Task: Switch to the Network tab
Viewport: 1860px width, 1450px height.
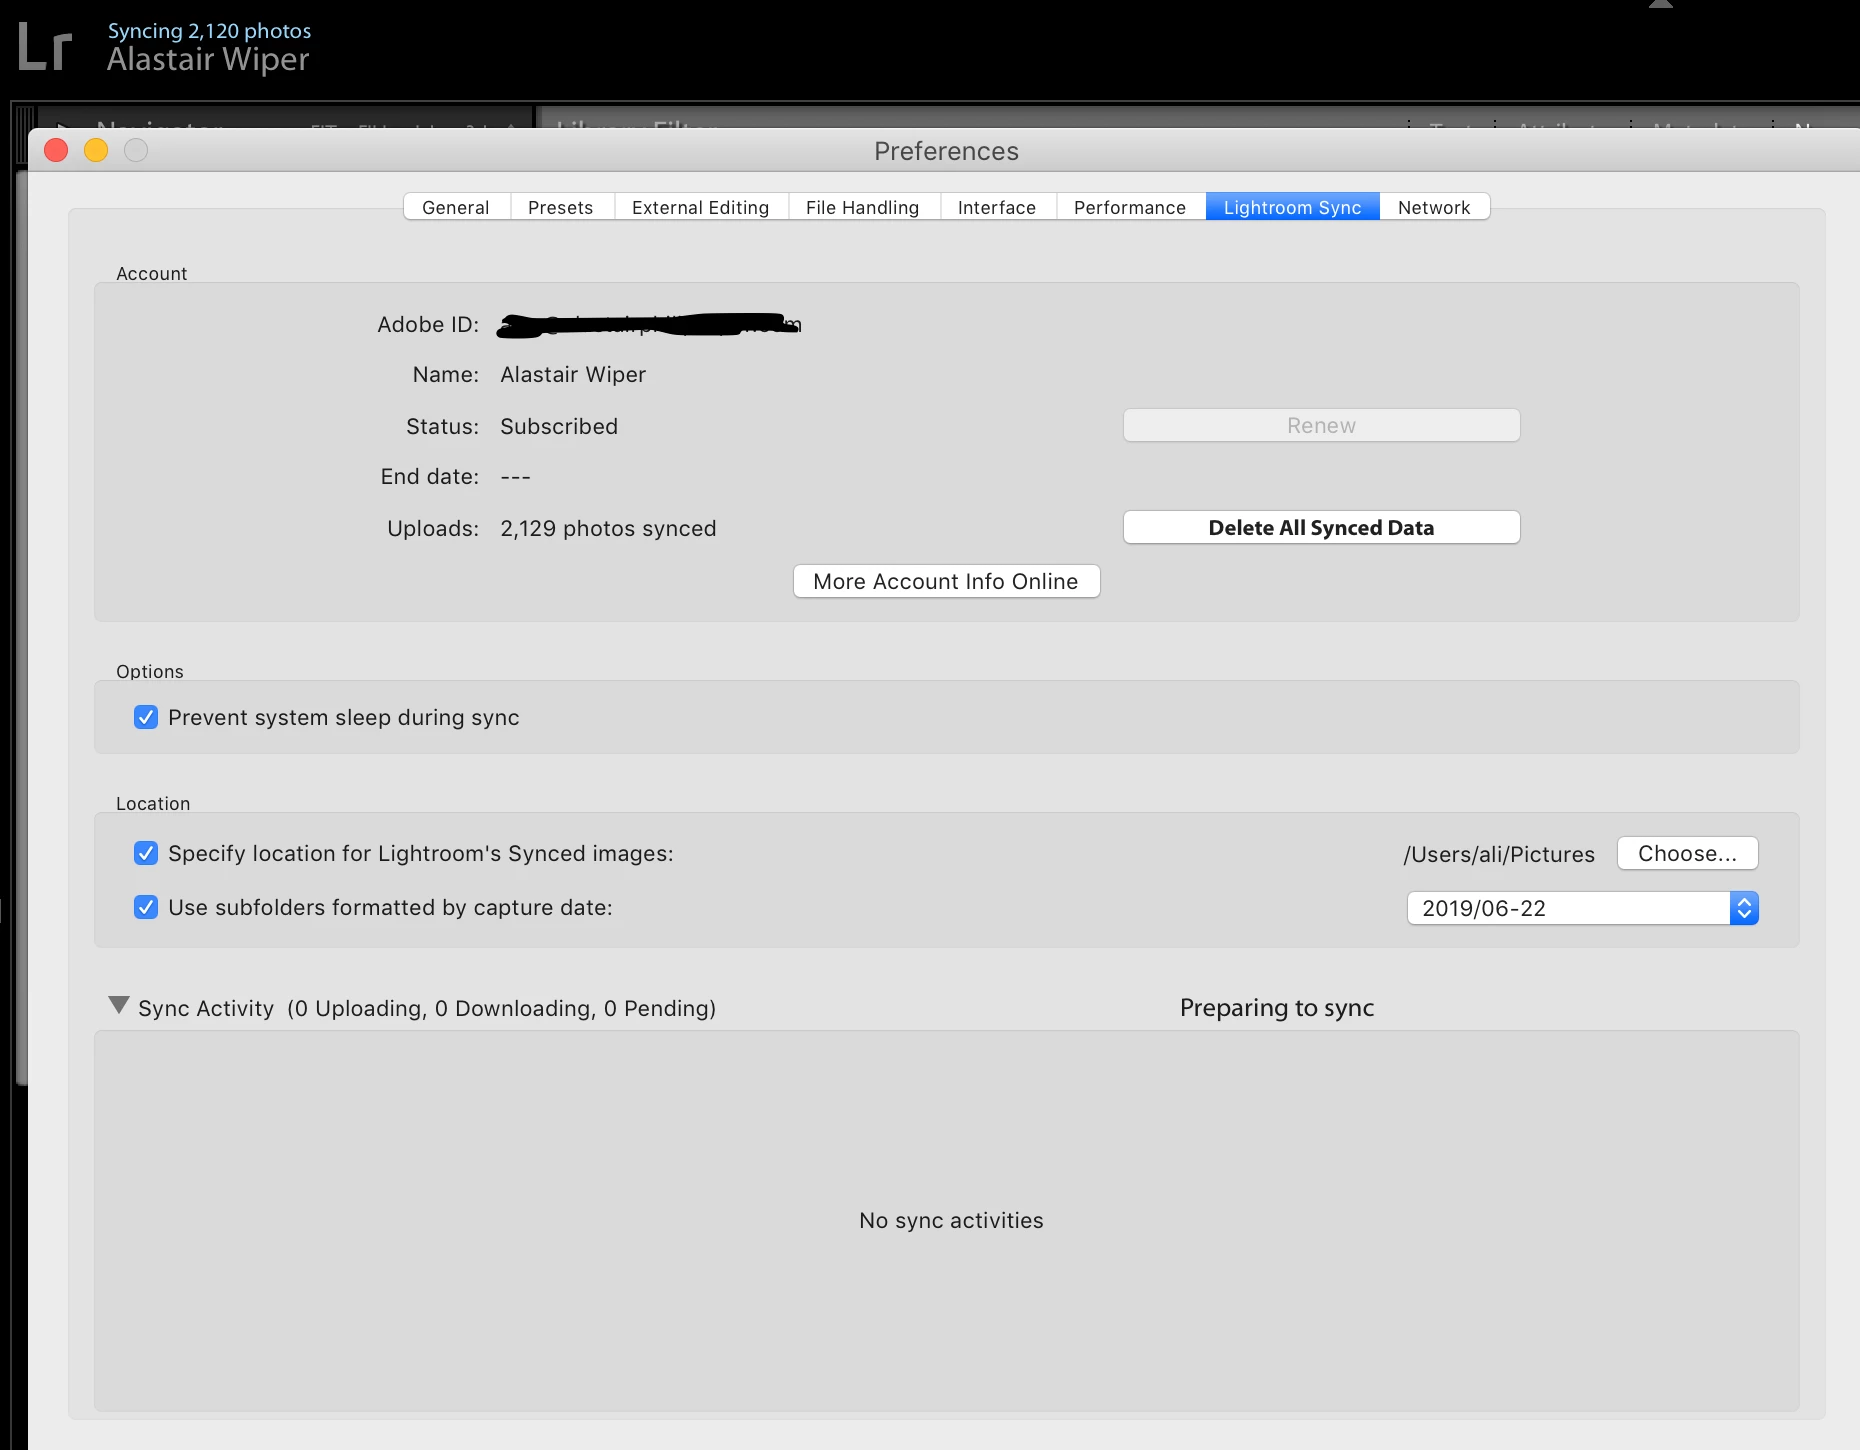Action: click(1434, 207)
